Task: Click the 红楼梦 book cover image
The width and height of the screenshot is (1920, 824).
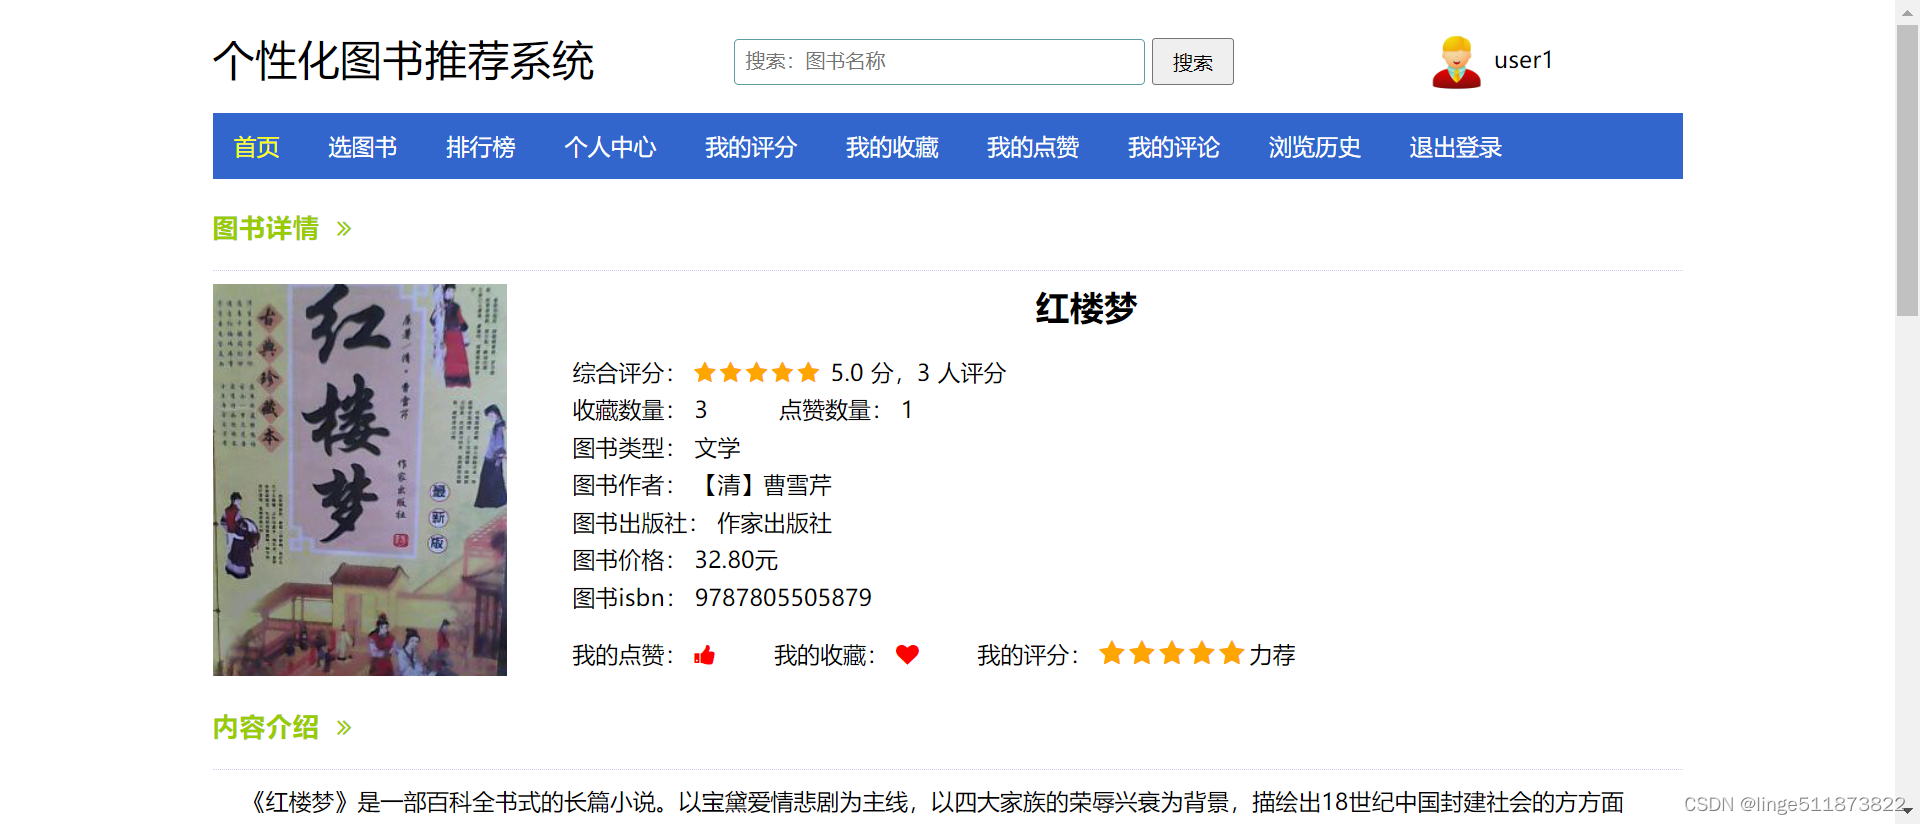Action: click(360, 480)
